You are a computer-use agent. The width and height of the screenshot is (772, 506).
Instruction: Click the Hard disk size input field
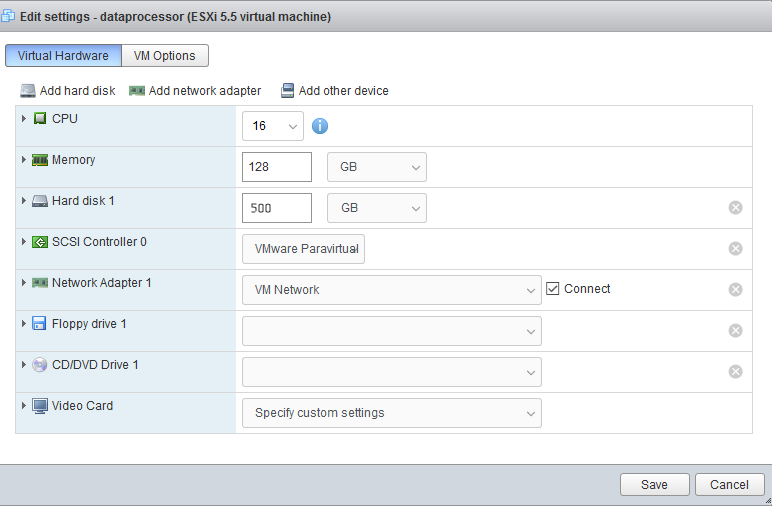(x=276, y=208)
